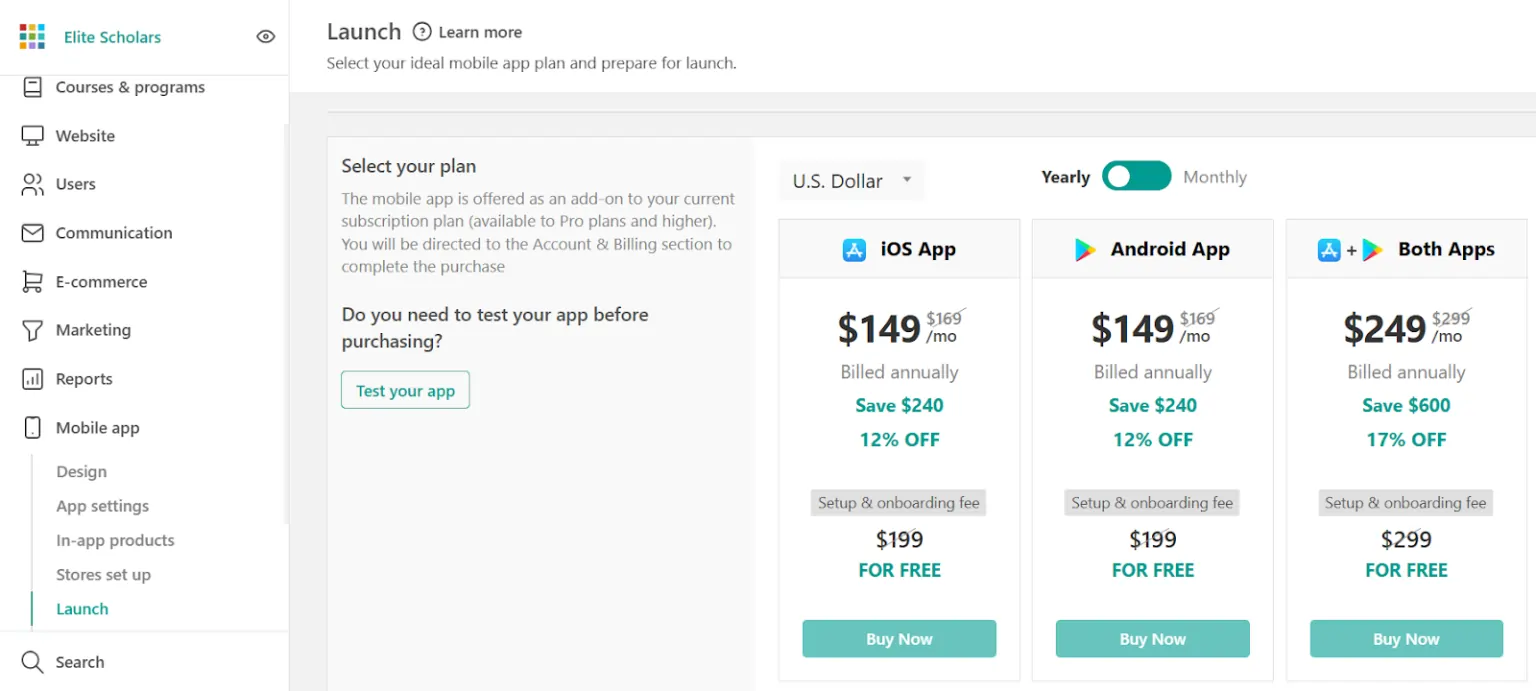Click the Communication envelope icon
The width and height of the screenshot is (1536, 691).
(x=32, y=232)
